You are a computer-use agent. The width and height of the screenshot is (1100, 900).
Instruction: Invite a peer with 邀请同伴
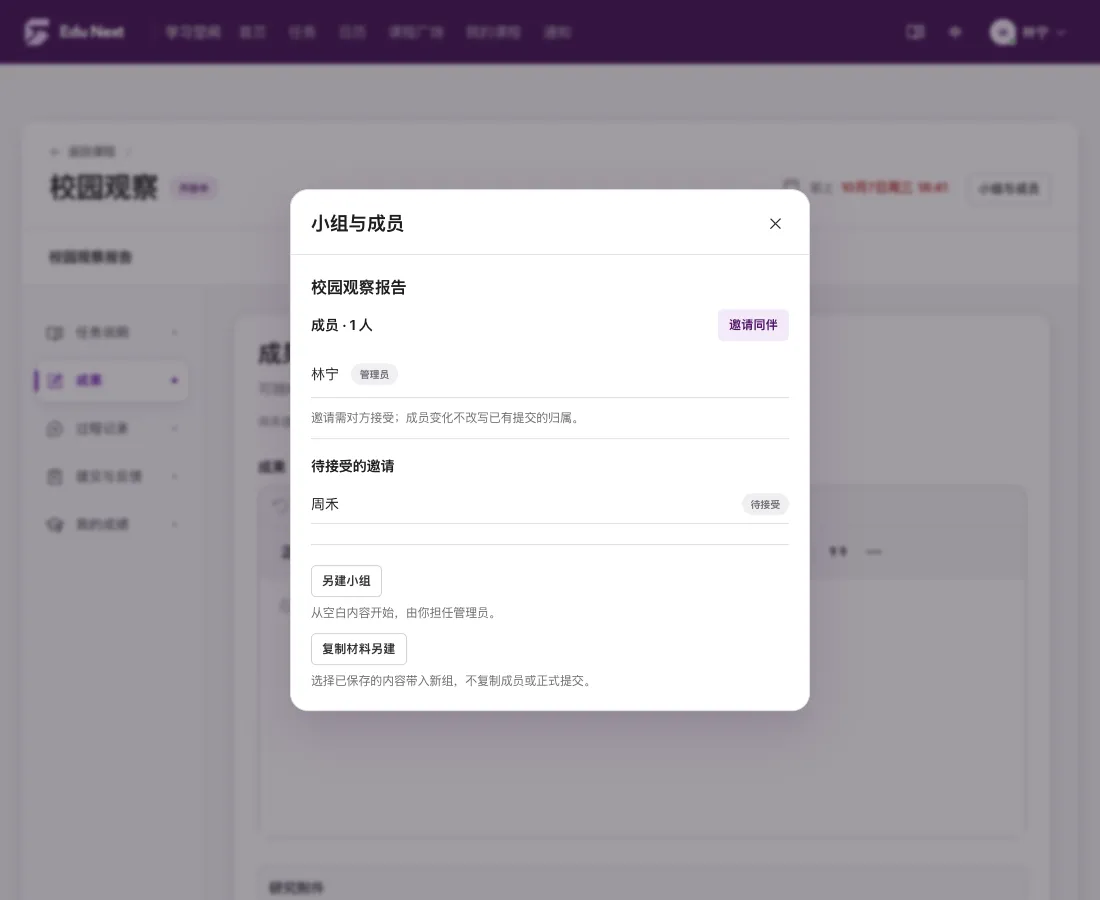(x=753, y=325)
